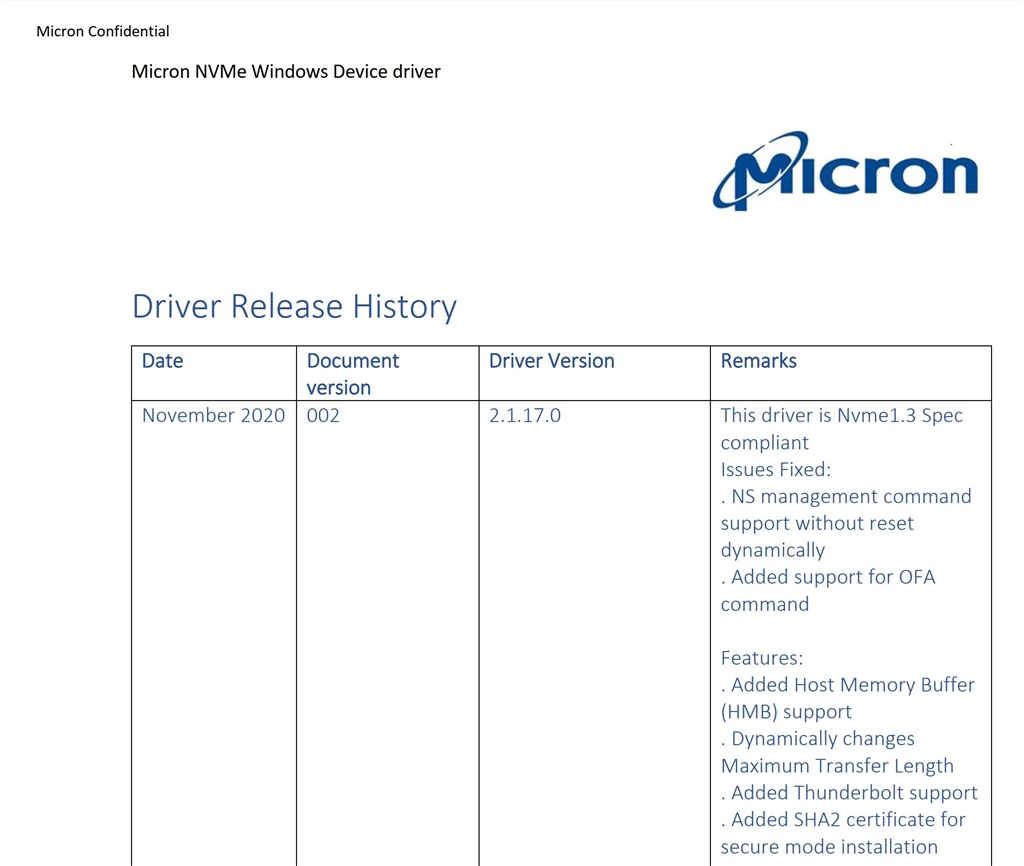Click 'Added SHA2 certificate for' remark line
Viewport: 1024px width, 866px height.
843,819
